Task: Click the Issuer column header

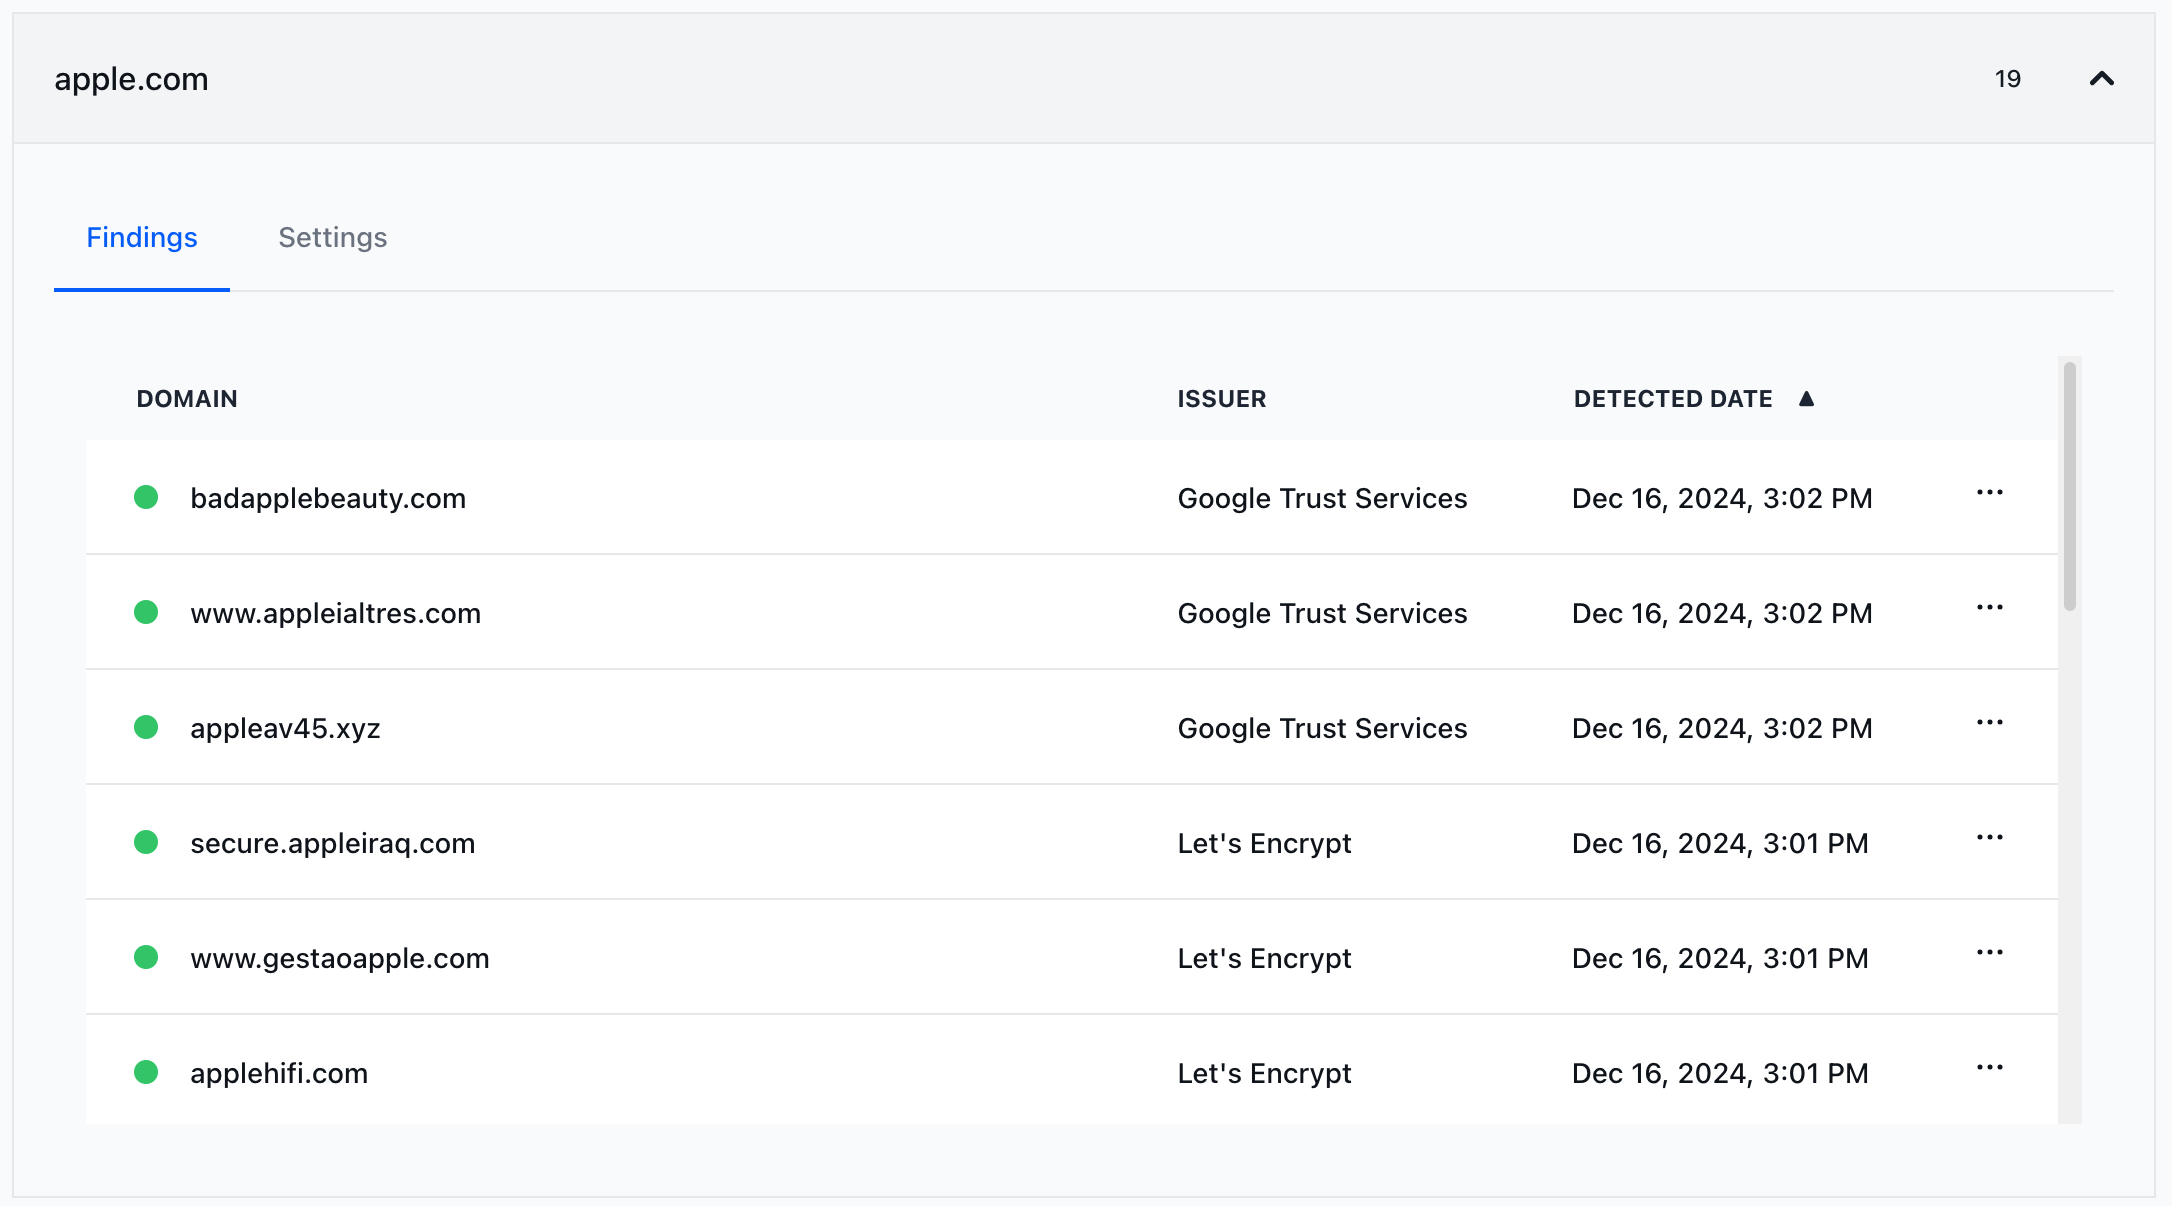Action: coord(1221,399)
